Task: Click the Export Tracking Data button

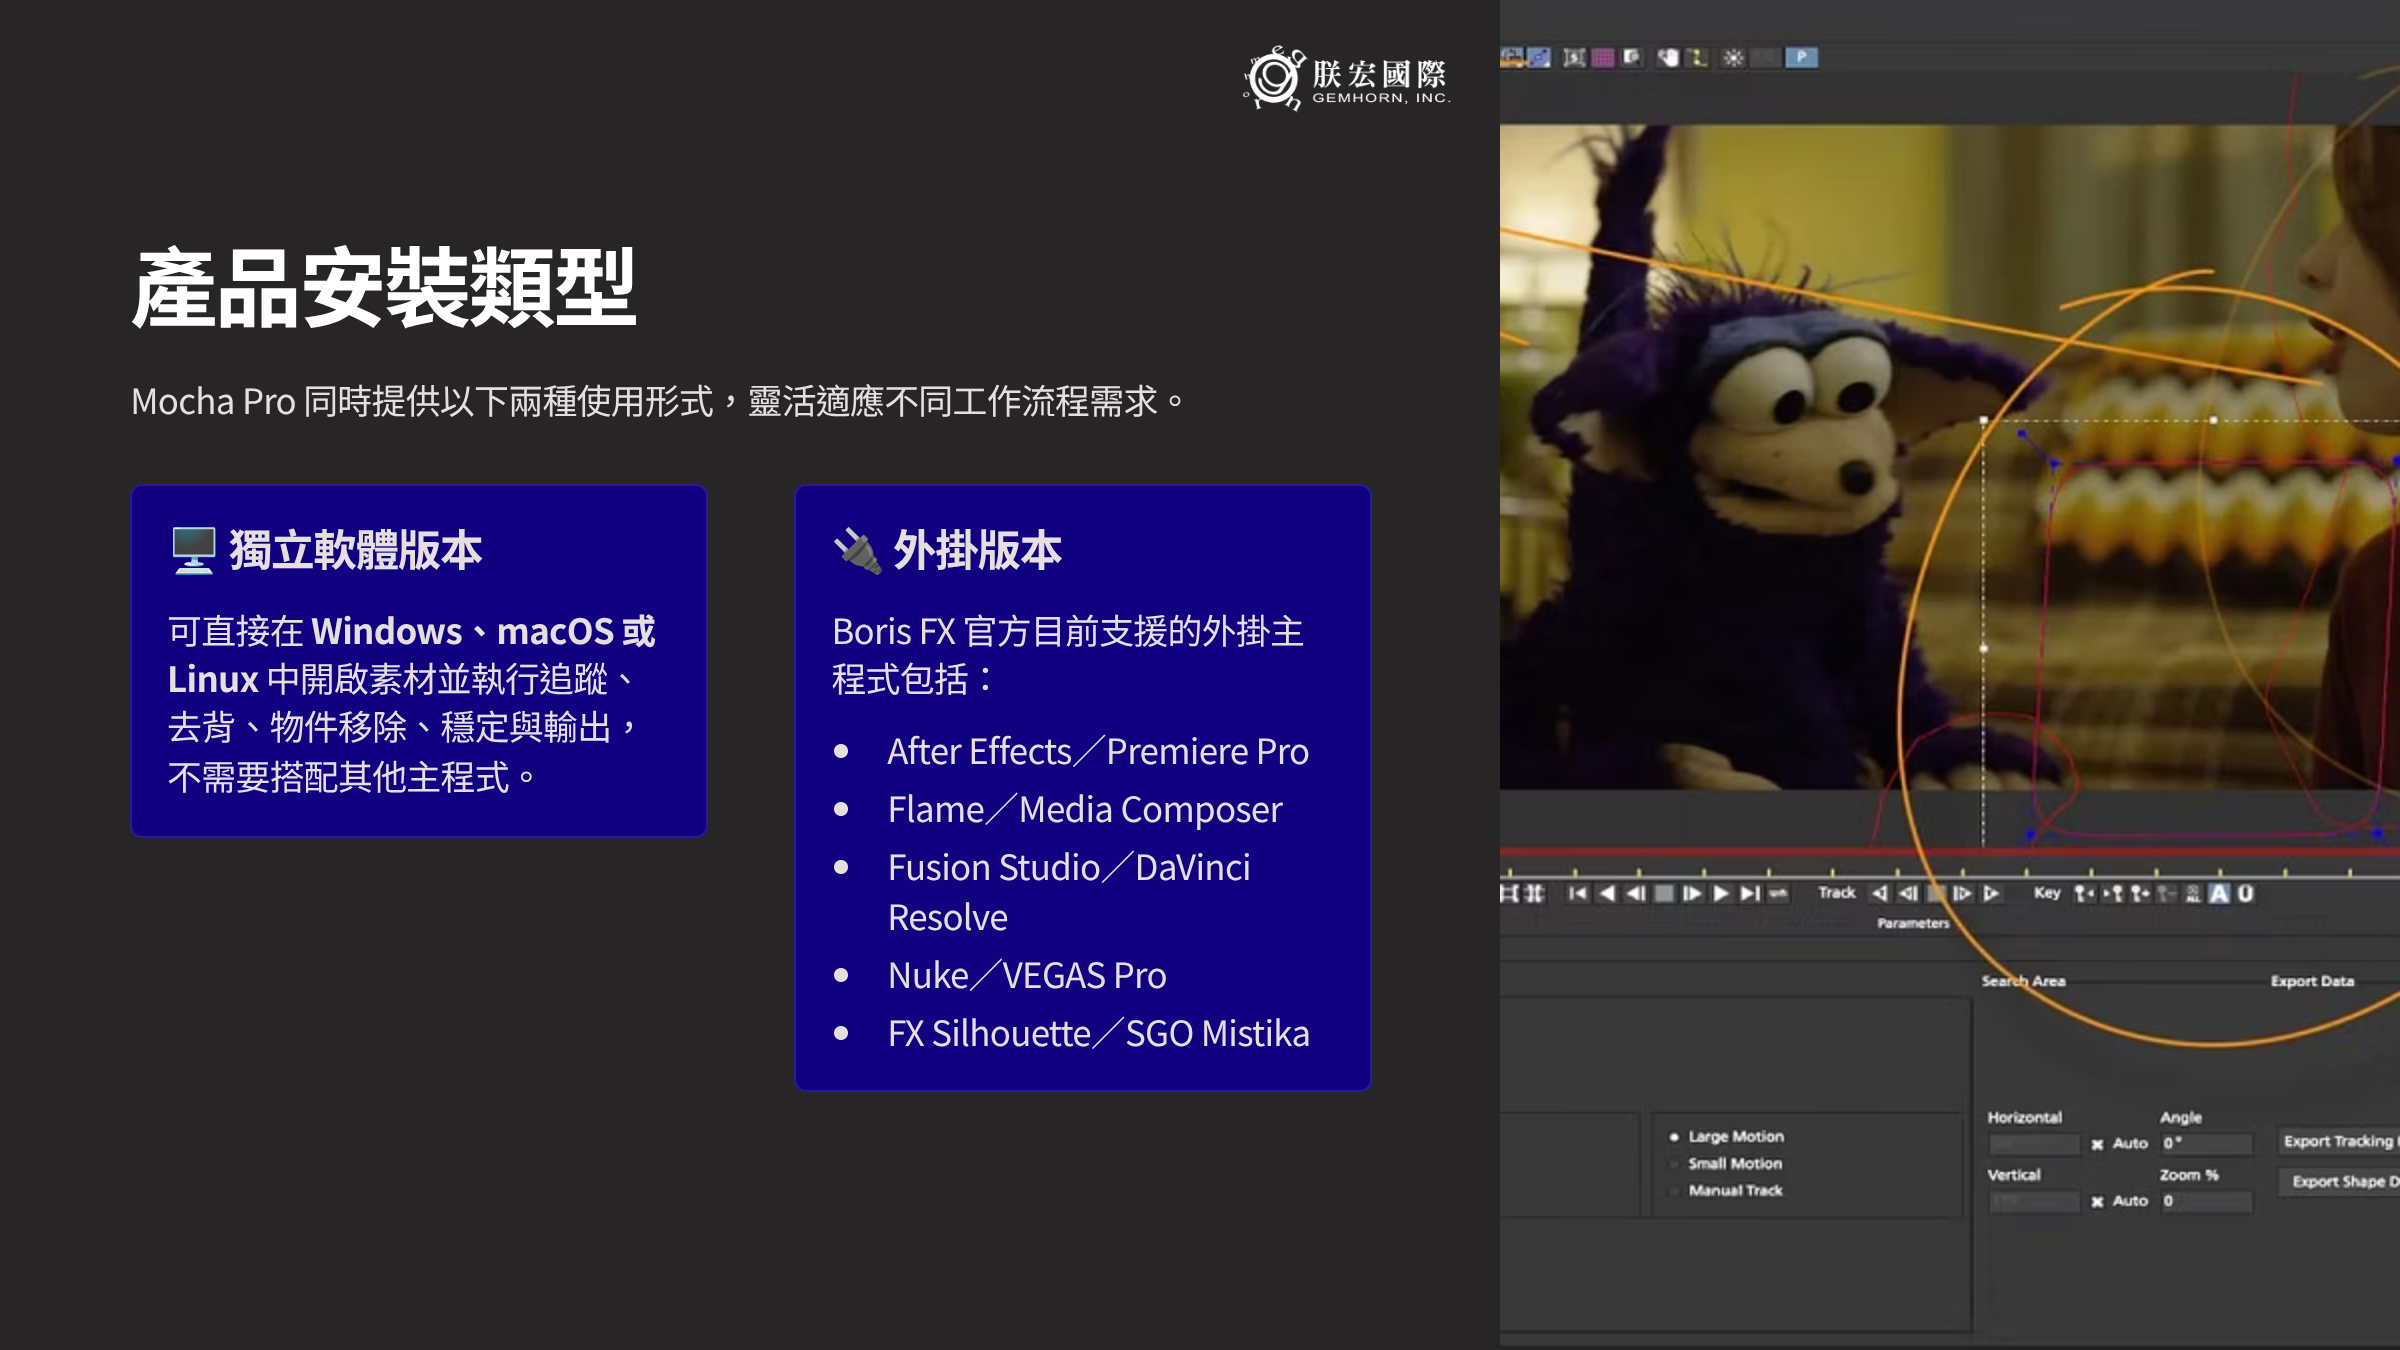Action: [2339, 1142]
